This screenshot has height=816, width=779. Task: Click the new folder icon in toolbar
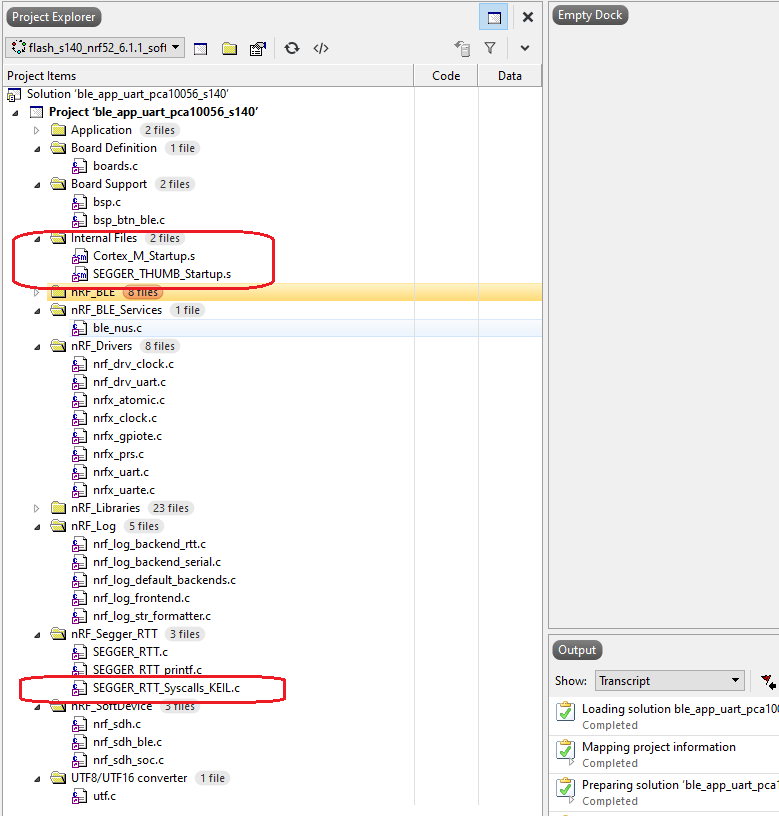[x=229, y=48]
